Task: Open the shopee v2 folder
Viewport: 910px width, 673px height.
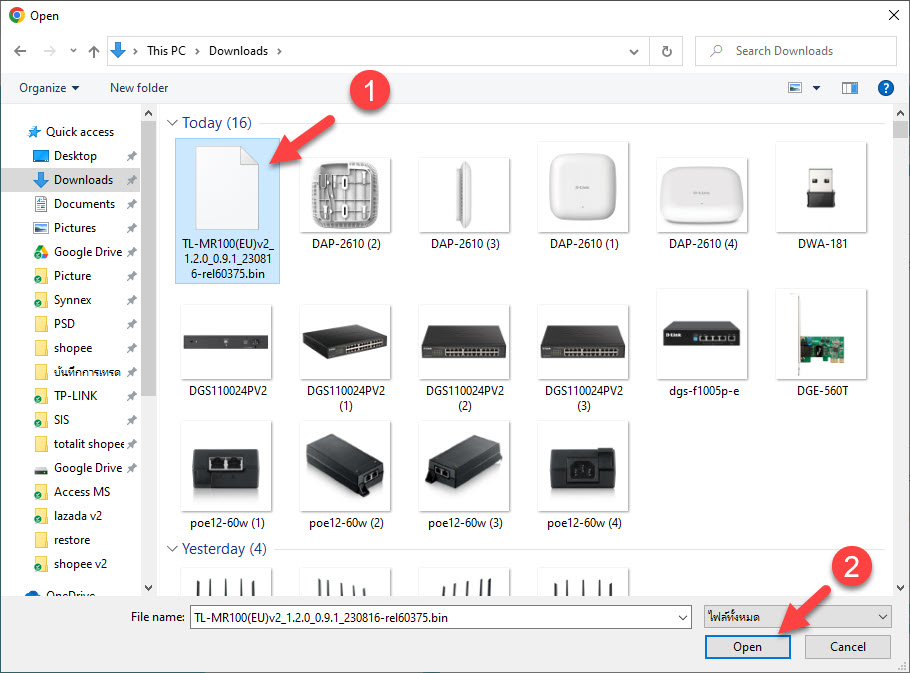Action: coord(80,564)
